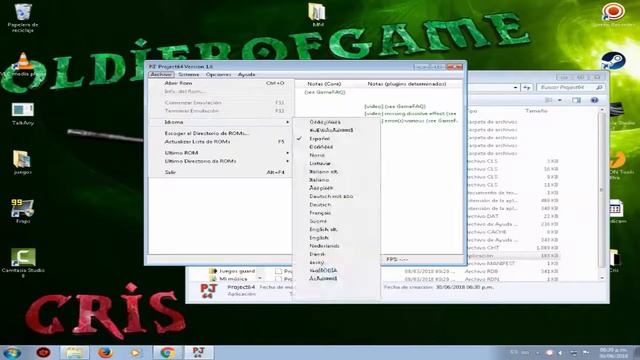This screenshot has width=640, height=360.
Task: Click the Explorer change view icon
Action: pyautogui.click(x=549, y=100)
